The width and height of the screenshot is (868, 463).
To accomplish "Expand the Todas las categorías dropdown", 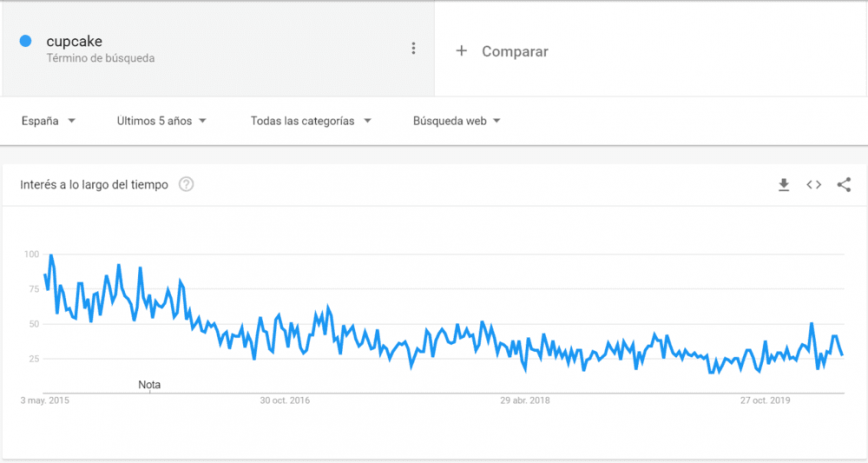I will (x=311, y=121).
